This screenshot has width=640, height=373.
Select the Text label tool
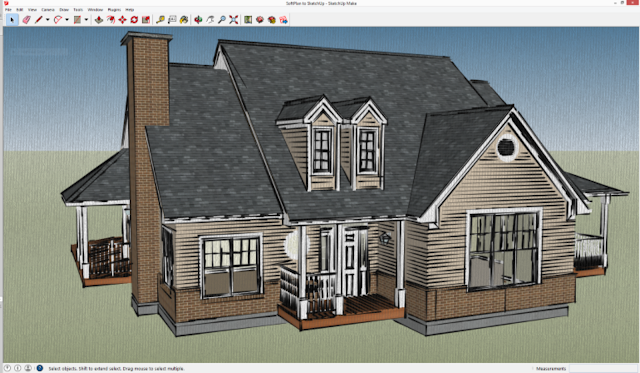point(172,20)
